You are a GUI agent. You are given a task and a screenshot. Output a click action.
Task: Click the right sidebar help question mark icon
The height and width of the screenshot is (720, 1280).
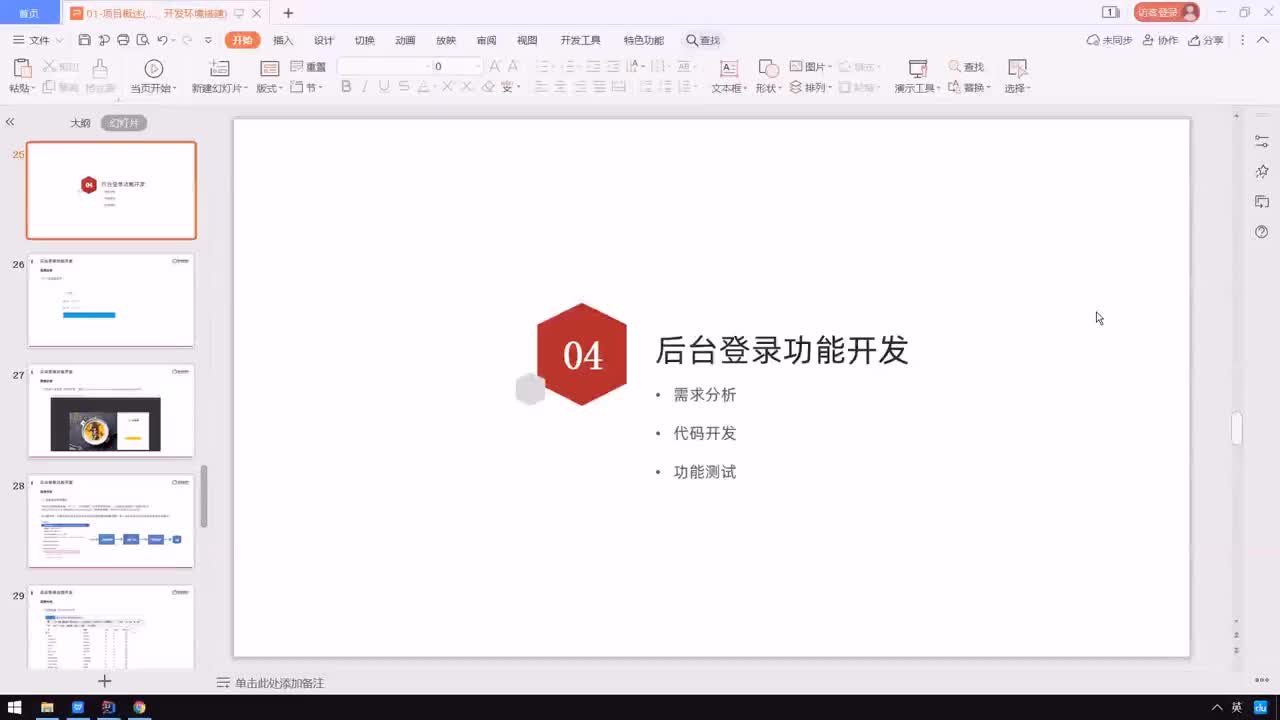[1262, 232]
